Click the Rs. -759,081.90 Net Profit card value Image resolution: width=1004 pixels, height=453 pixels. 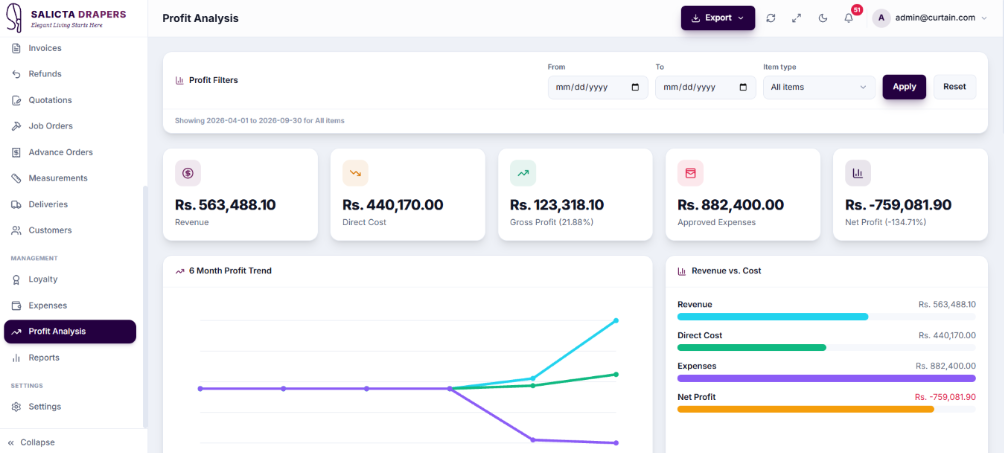[898, 205]
